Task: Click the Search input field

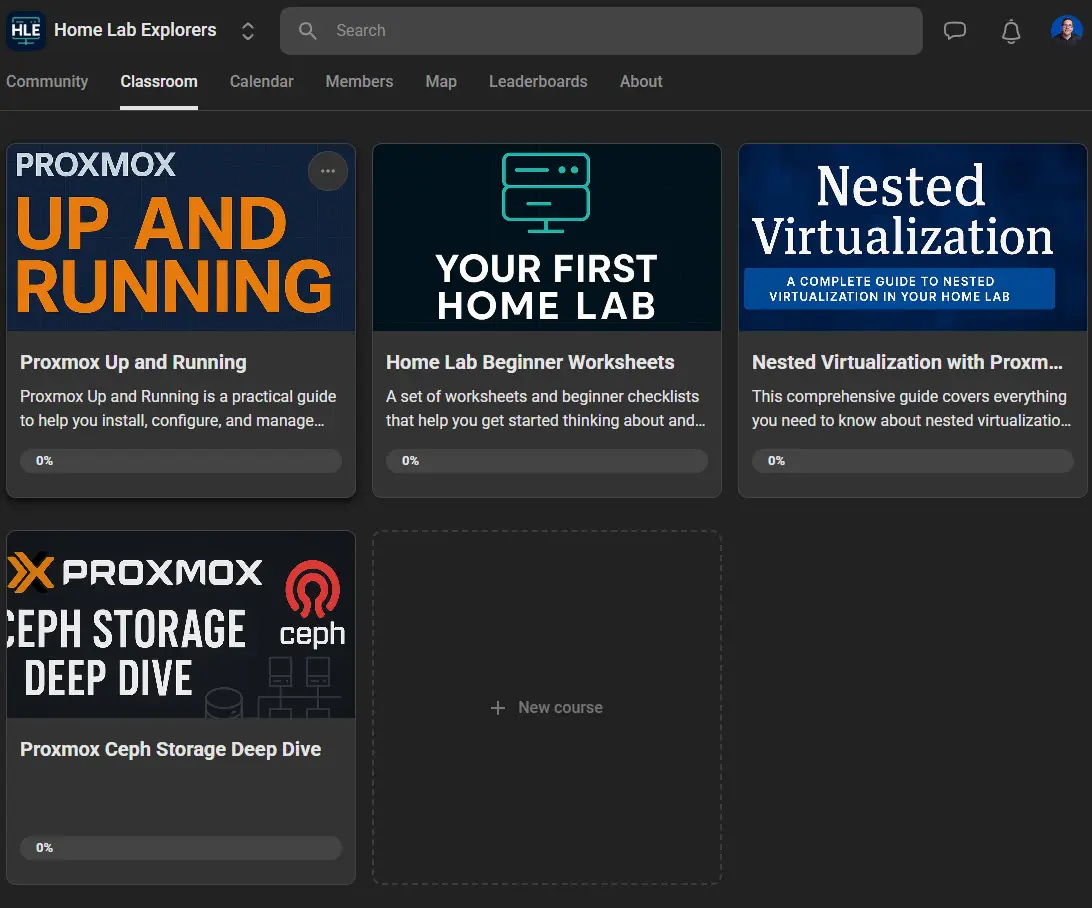Action: pyautogui.click(x=601, y=31)
